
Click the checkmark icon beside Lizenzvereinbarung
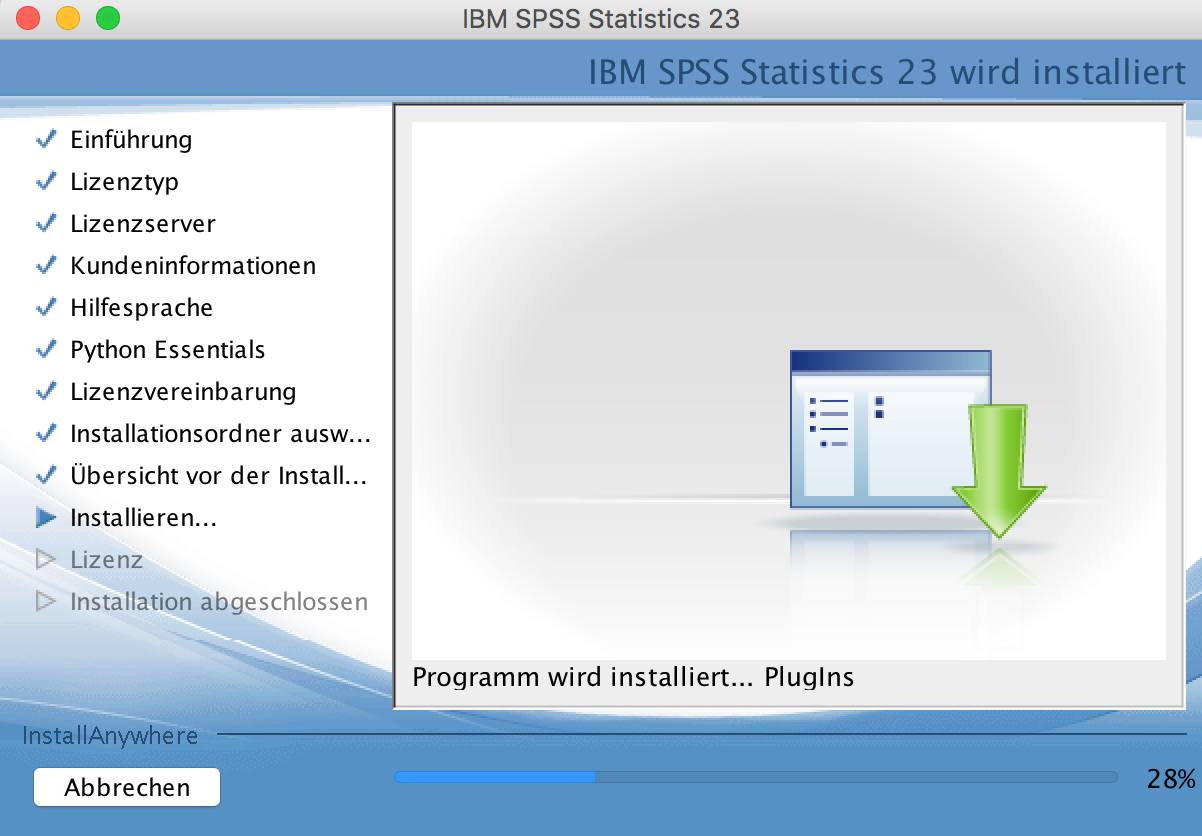(x=46, y=392)
